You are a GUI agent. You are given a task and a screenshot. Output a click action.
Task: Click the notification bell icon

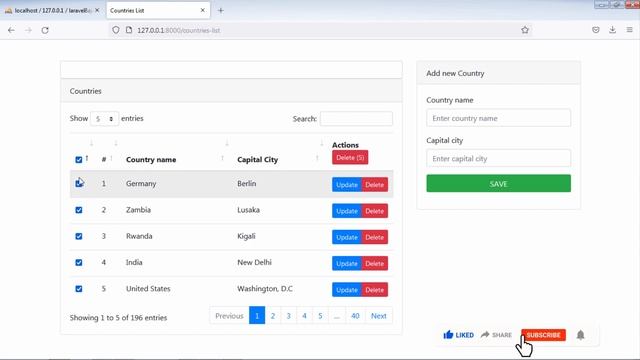click(x=580, y=335)
